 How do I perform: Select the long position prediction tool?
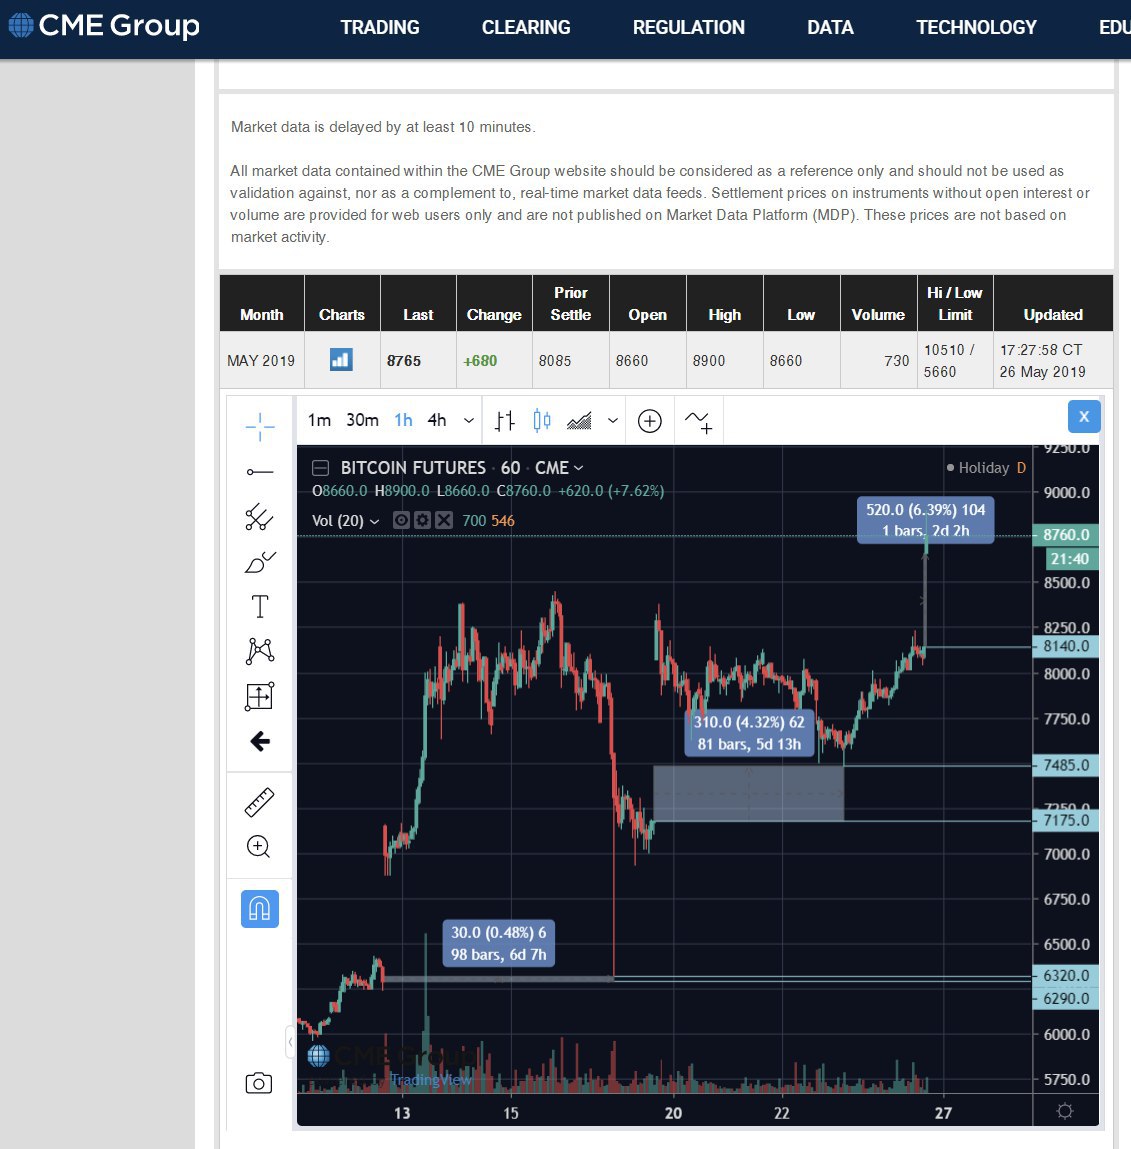259,696
